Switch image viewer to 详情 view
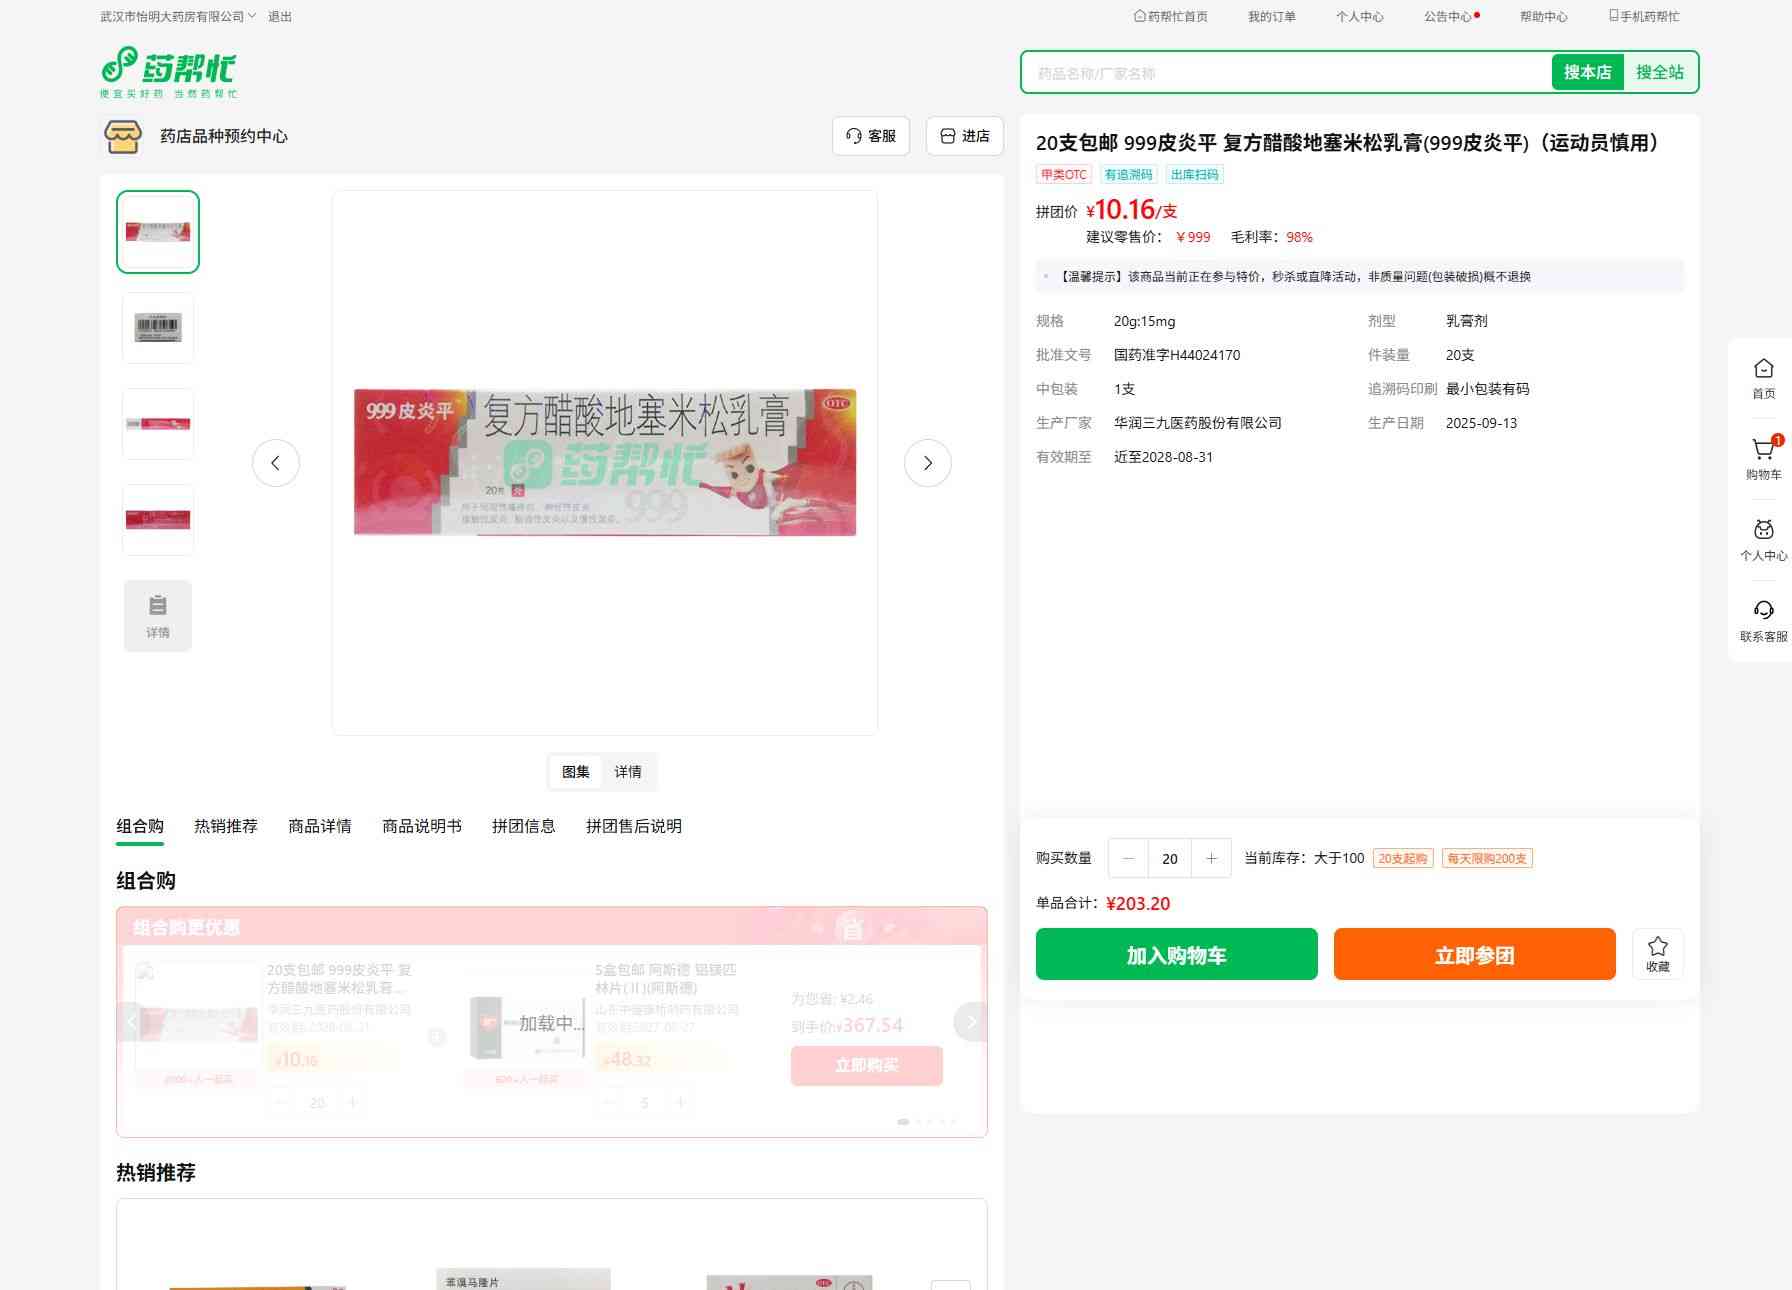The image size is (1792, 1290). pos(628,772)
